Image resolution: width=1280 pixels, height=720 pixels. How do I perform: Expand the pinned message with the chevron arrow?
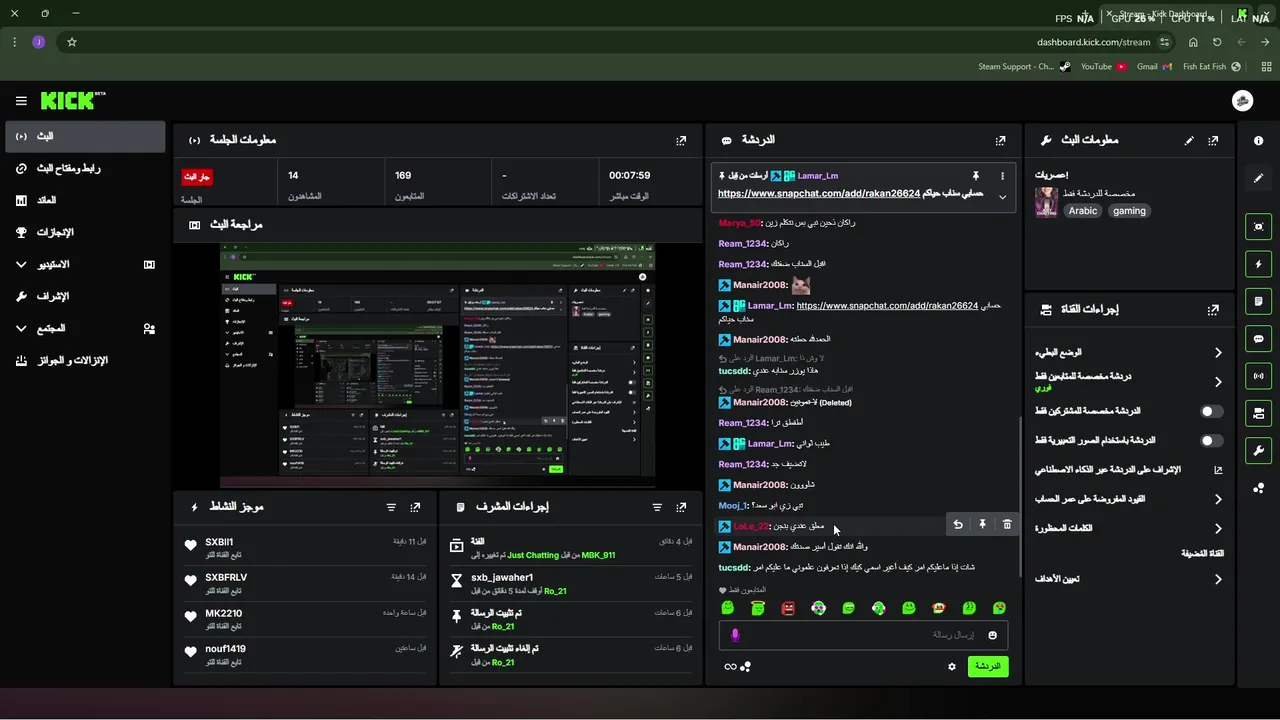pyautogui.click(x=1002, y=197)
